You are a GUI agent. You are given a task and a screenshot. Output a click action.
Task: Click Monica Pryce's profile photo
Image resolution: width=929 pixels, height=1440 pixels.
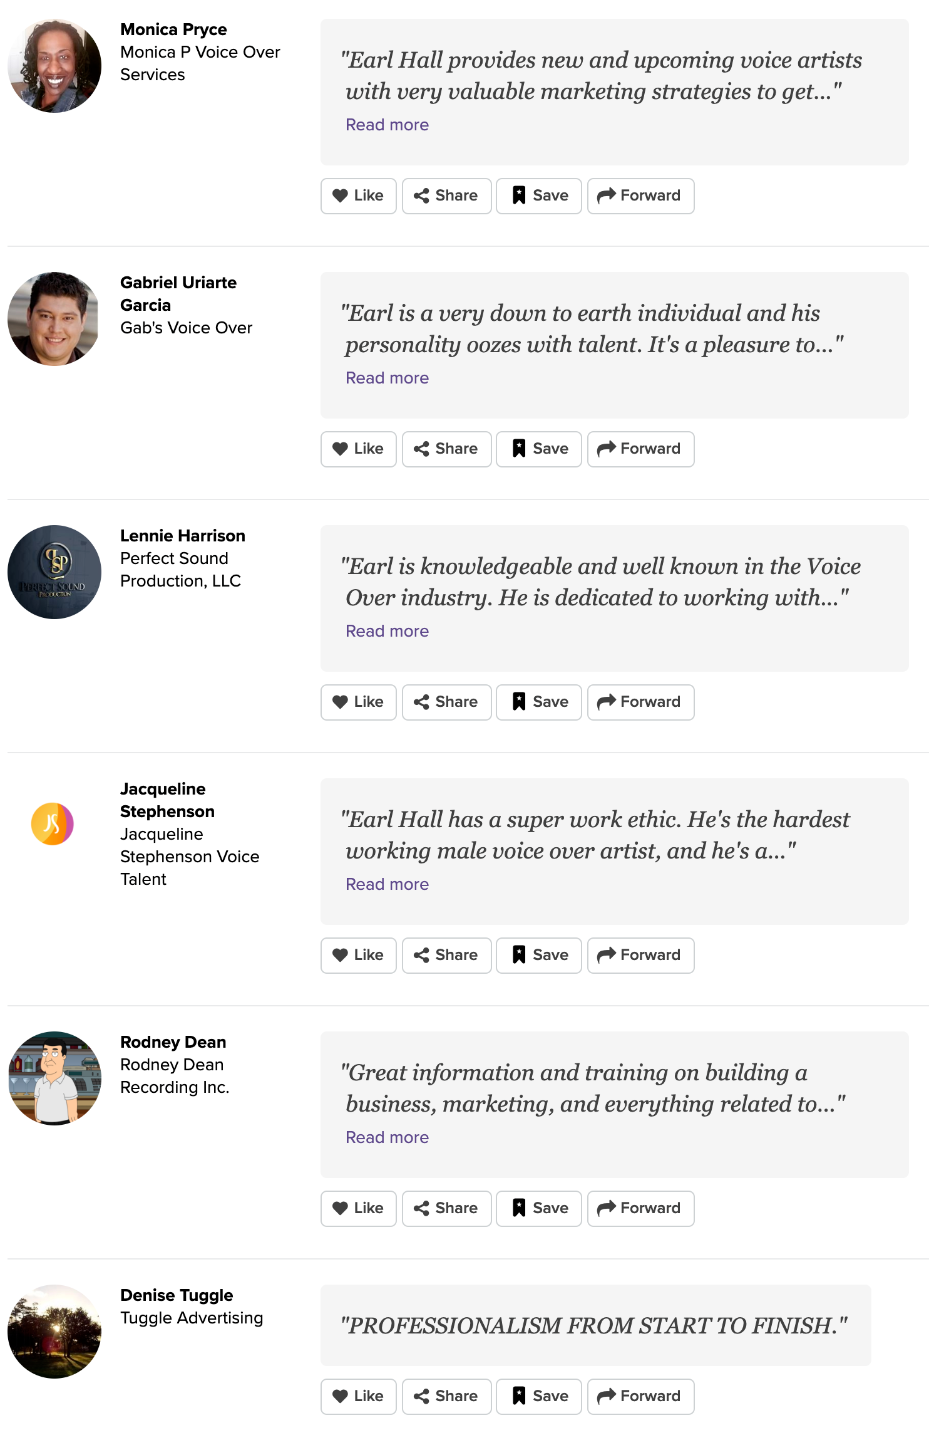click(x=55, y=66)
